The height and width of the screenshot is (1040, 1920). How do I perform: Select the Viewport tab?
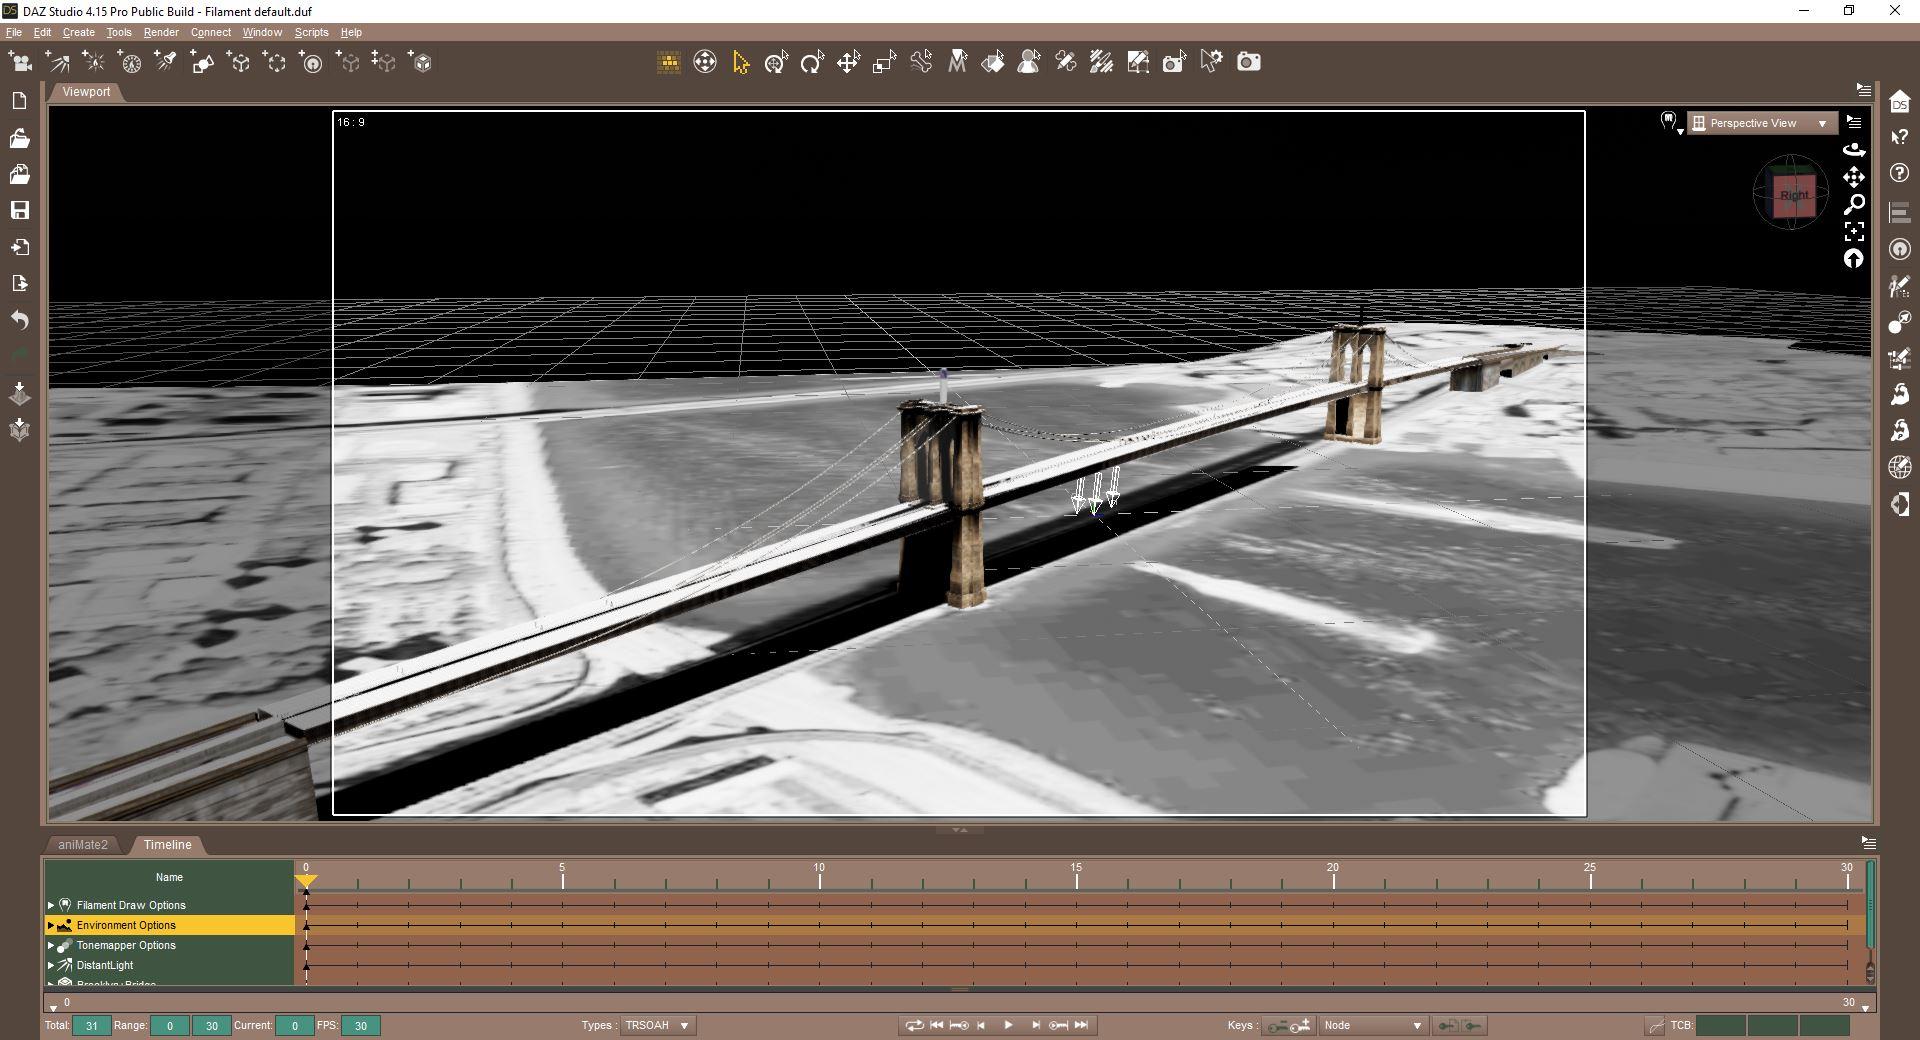pos(86,92)
